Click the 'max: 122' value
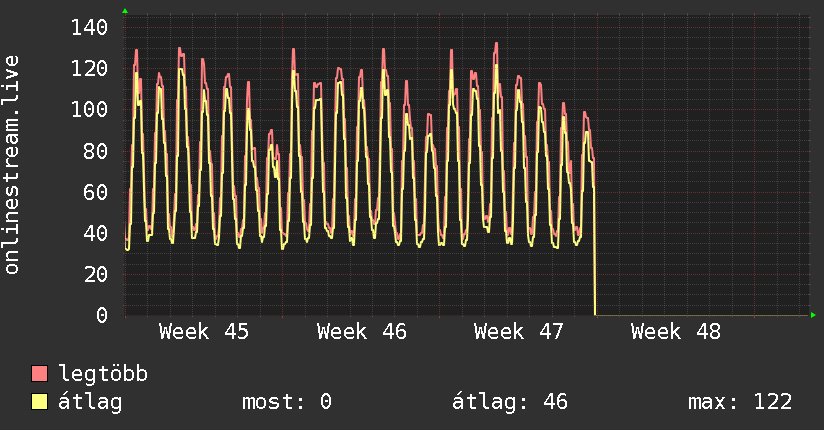 pyautogui.click(x=740, y=402)
